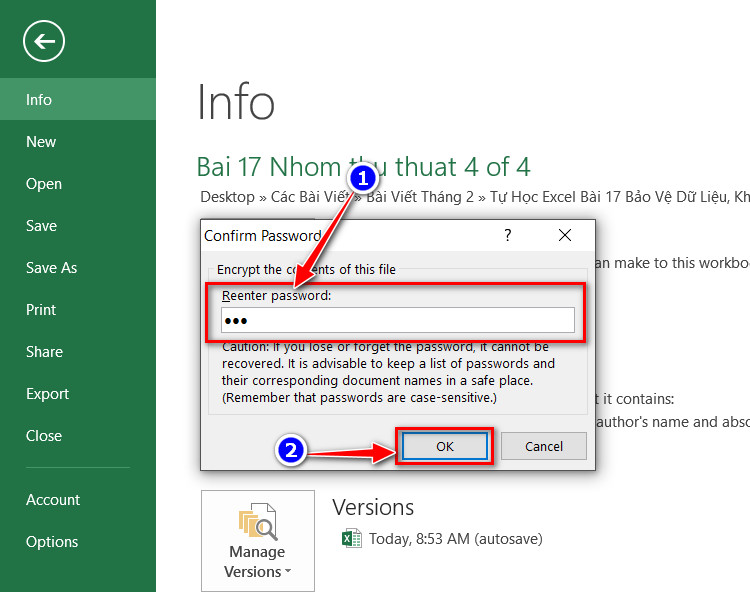Viewport: 750px width, 592px height.
Task: Go back using the circled arrow icon
Action: pos(44,41)
